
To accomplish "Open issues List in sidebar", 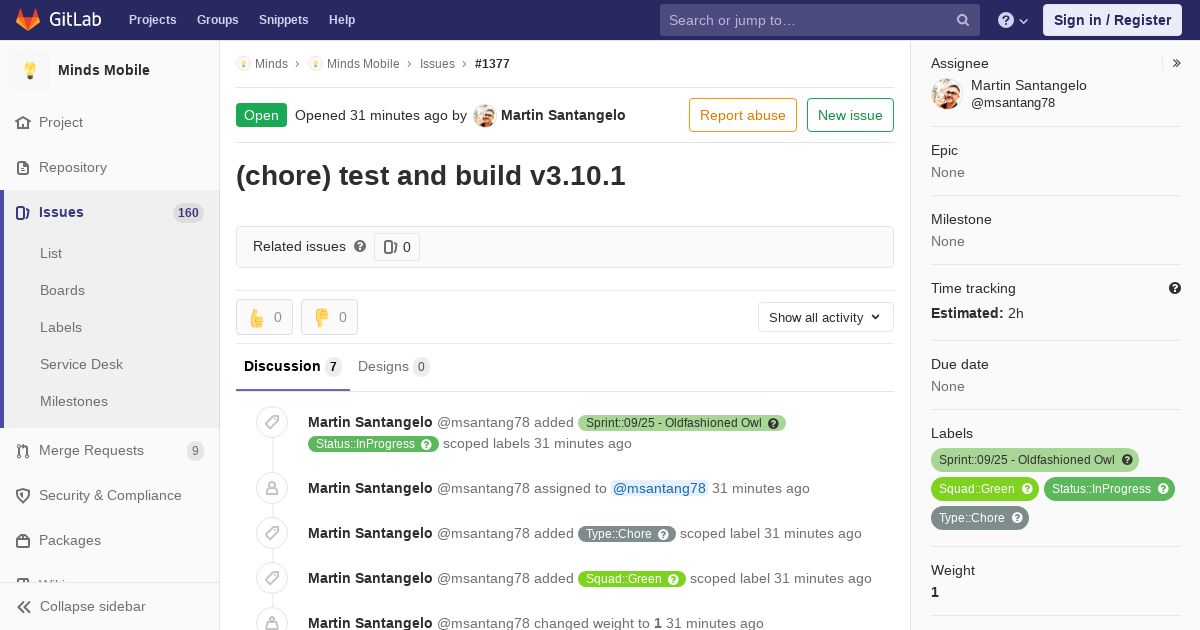I will point(51,253).
